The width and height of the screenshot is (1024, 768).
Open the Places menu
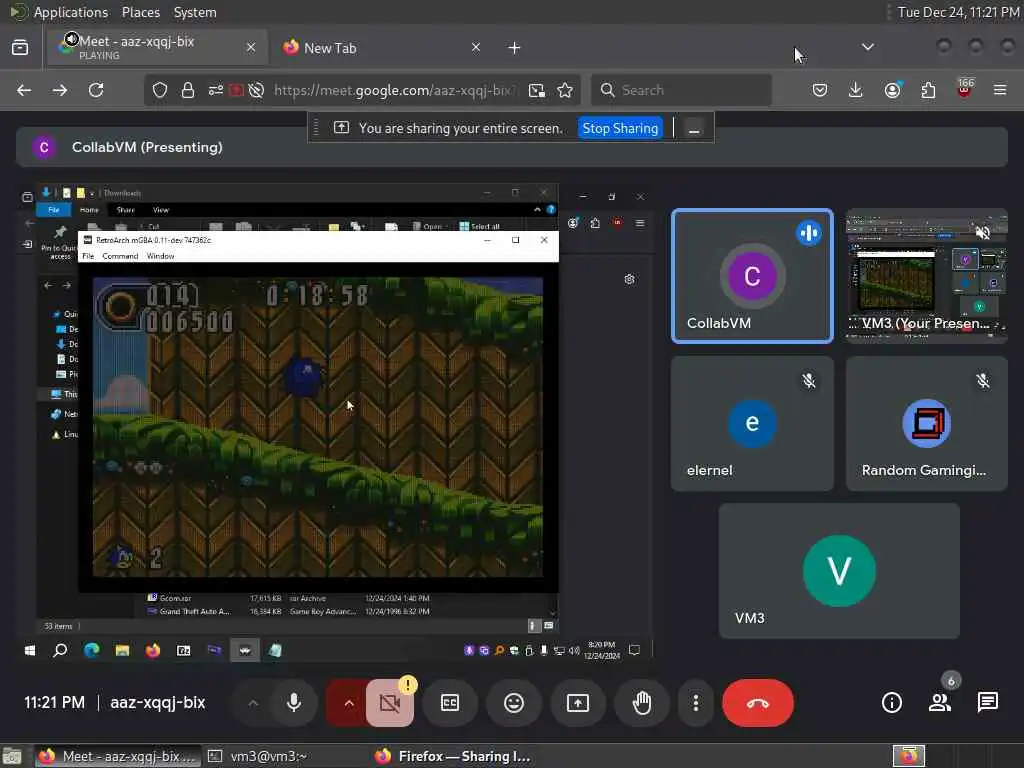tap(140, 12)
